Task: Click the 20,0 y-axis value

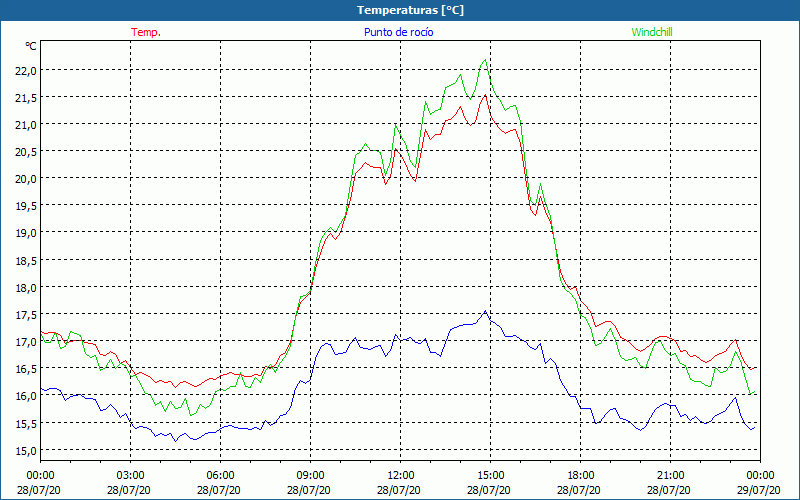Action: click(x=27, y=179)
